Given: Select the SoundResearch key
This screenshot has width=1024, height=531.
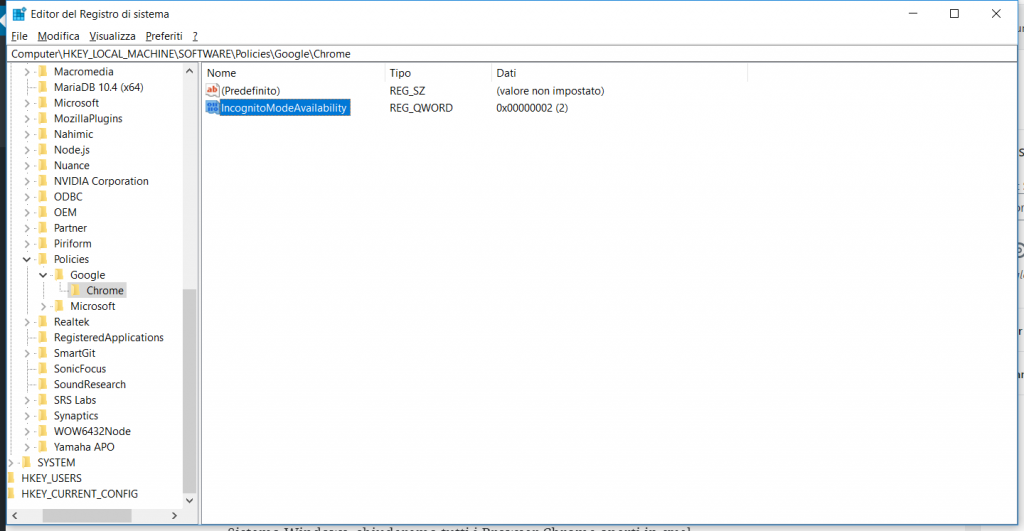Looking at the screenshot, I should [89, 385].
